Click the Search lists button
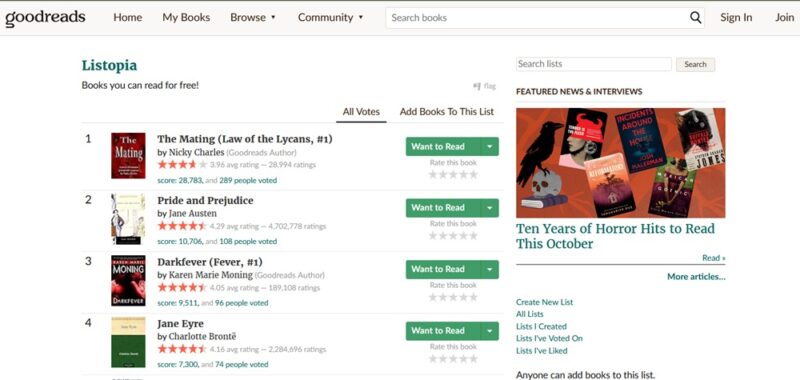Screen dimensions: 800x380 pos(695,64)
